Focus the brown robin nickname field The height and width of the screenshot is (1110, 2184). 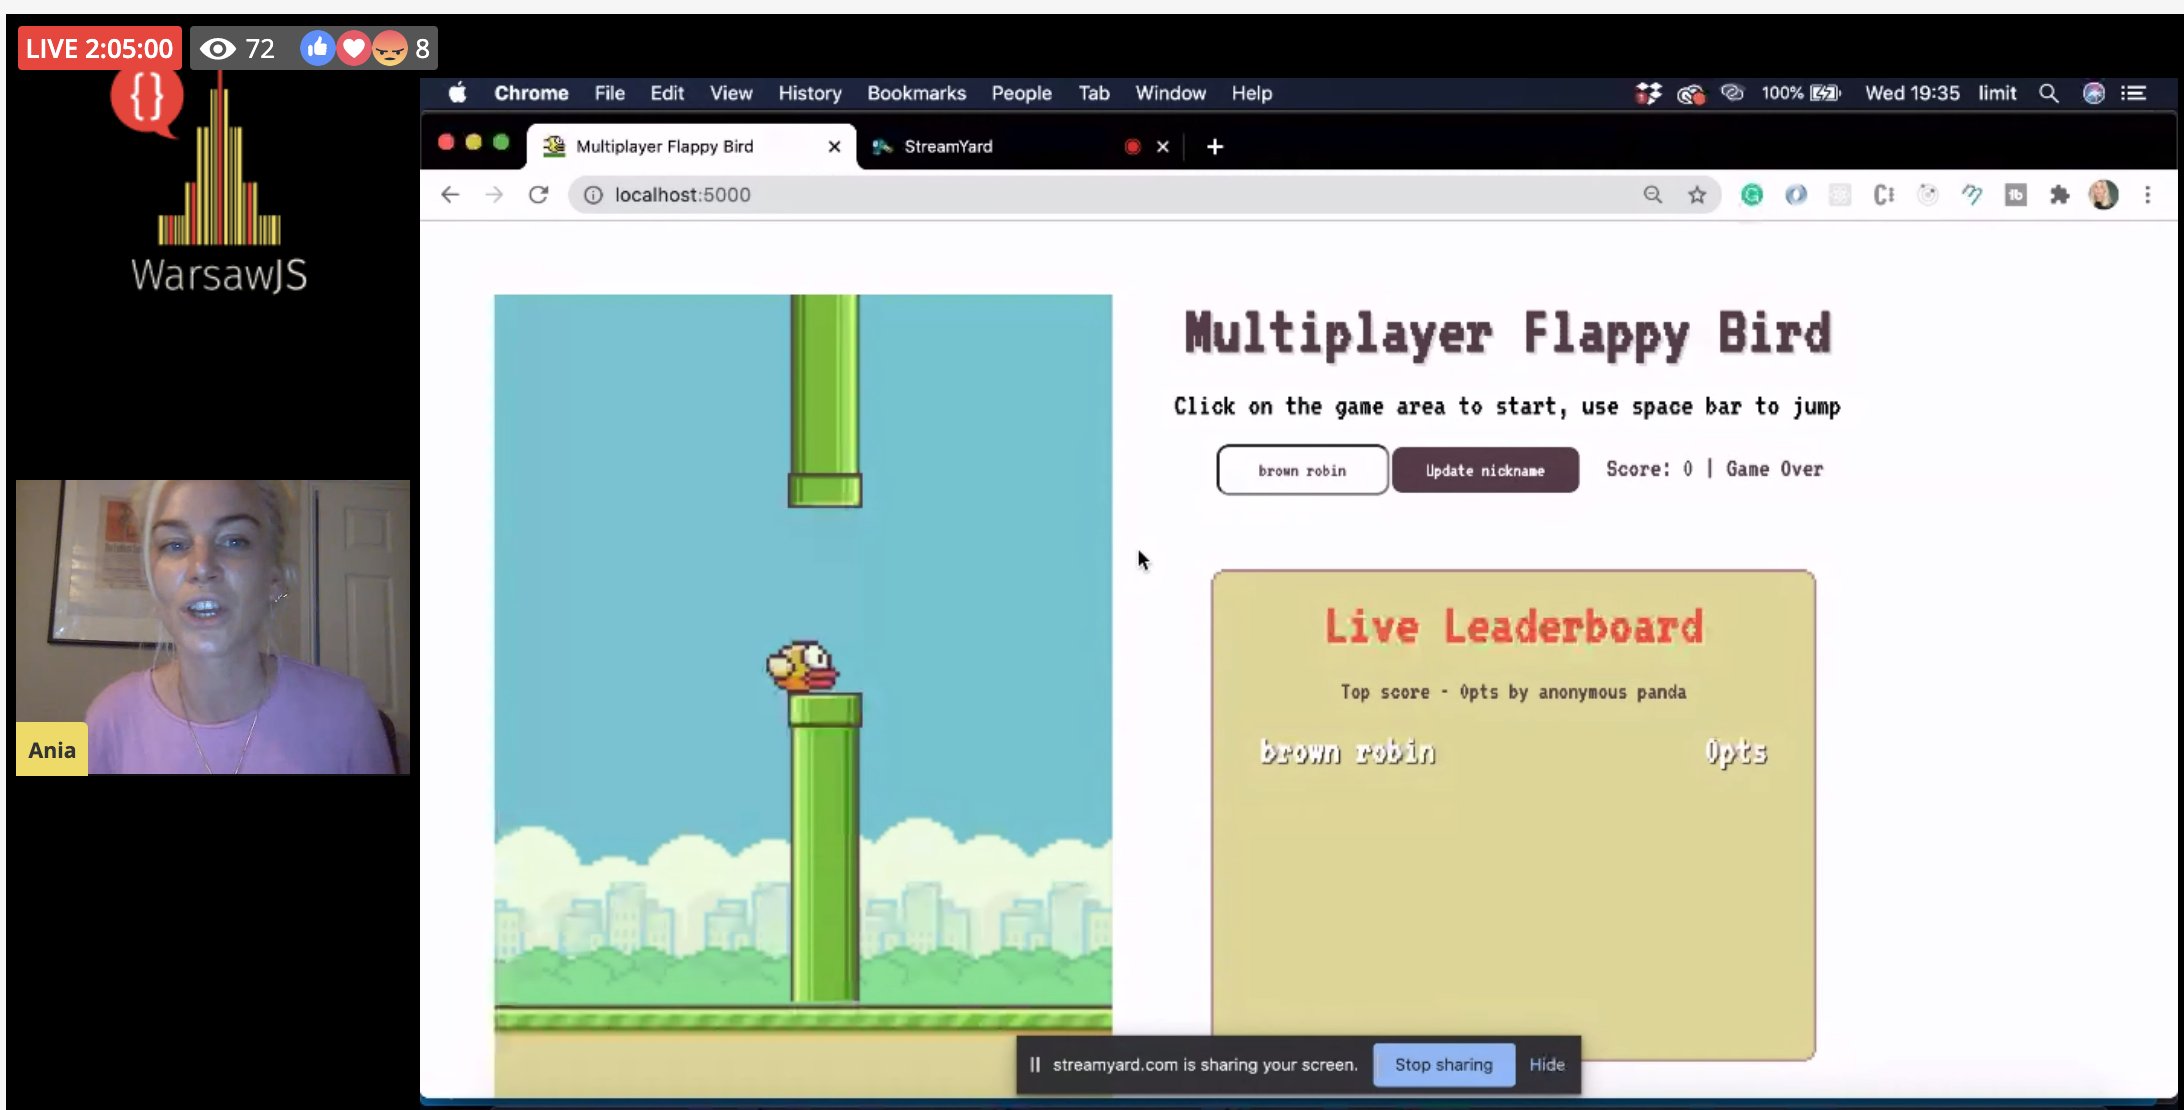point(1302,470)
